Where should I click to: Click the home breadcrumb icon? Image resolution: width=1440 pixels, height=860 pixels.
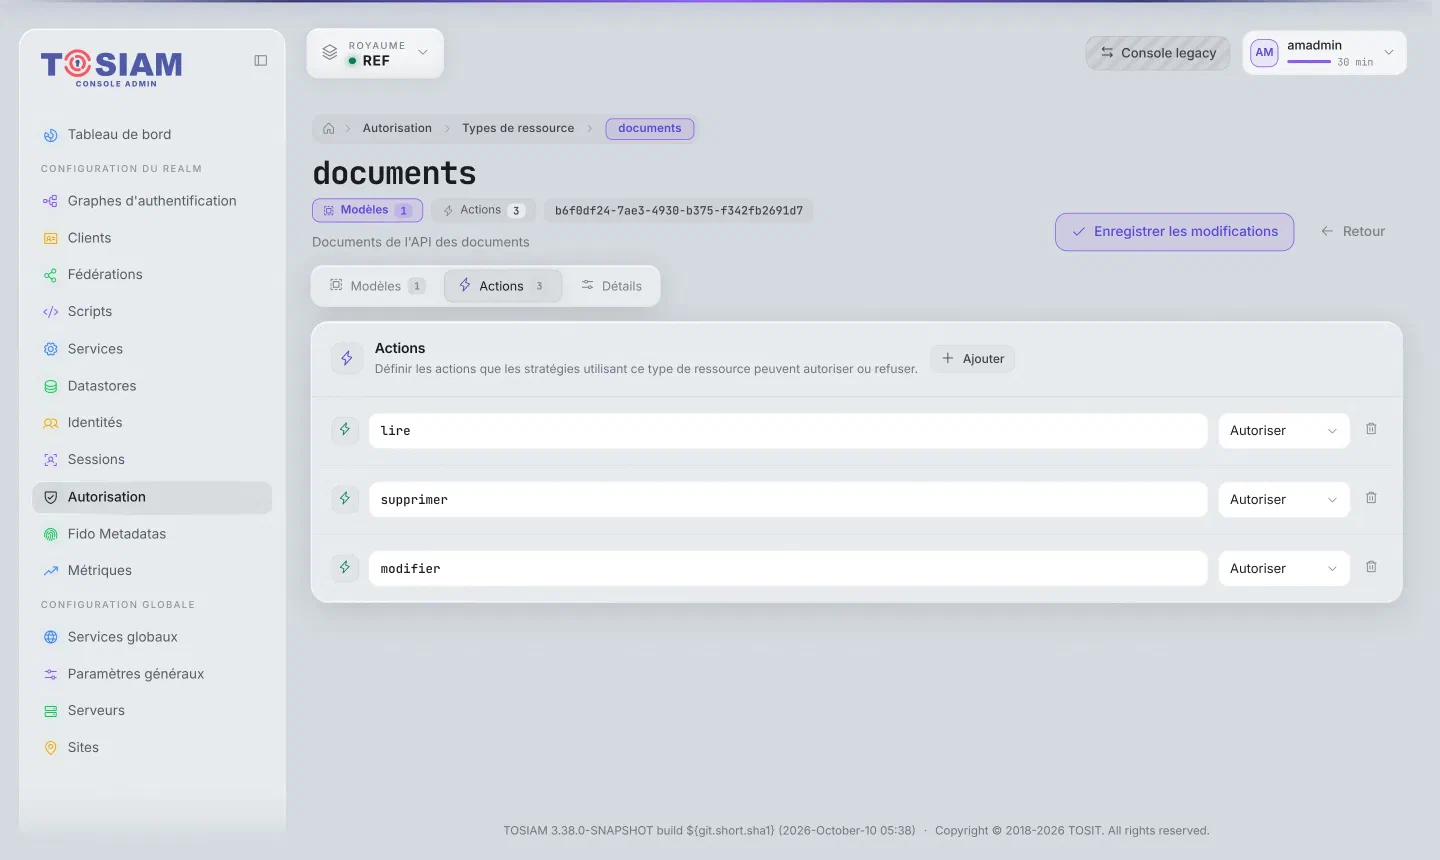329,128
